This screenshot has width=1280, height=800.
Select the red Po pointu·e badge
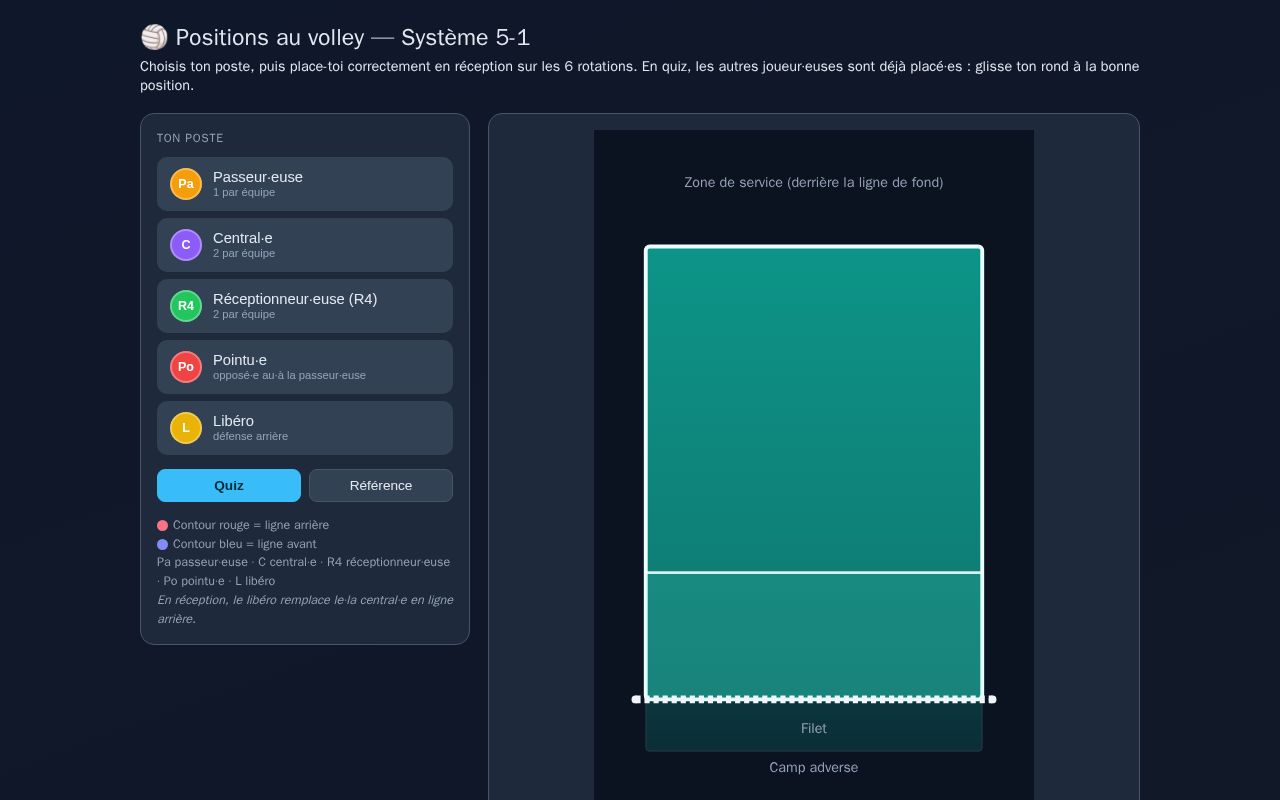tap(186, 367)
